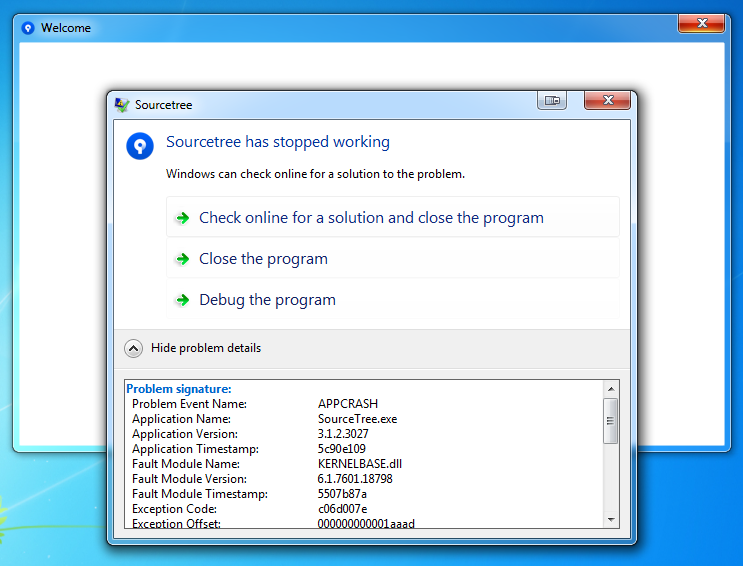Click the Application Name label
The height and width of the screenshot is (566, 743).
click(181, 419)
